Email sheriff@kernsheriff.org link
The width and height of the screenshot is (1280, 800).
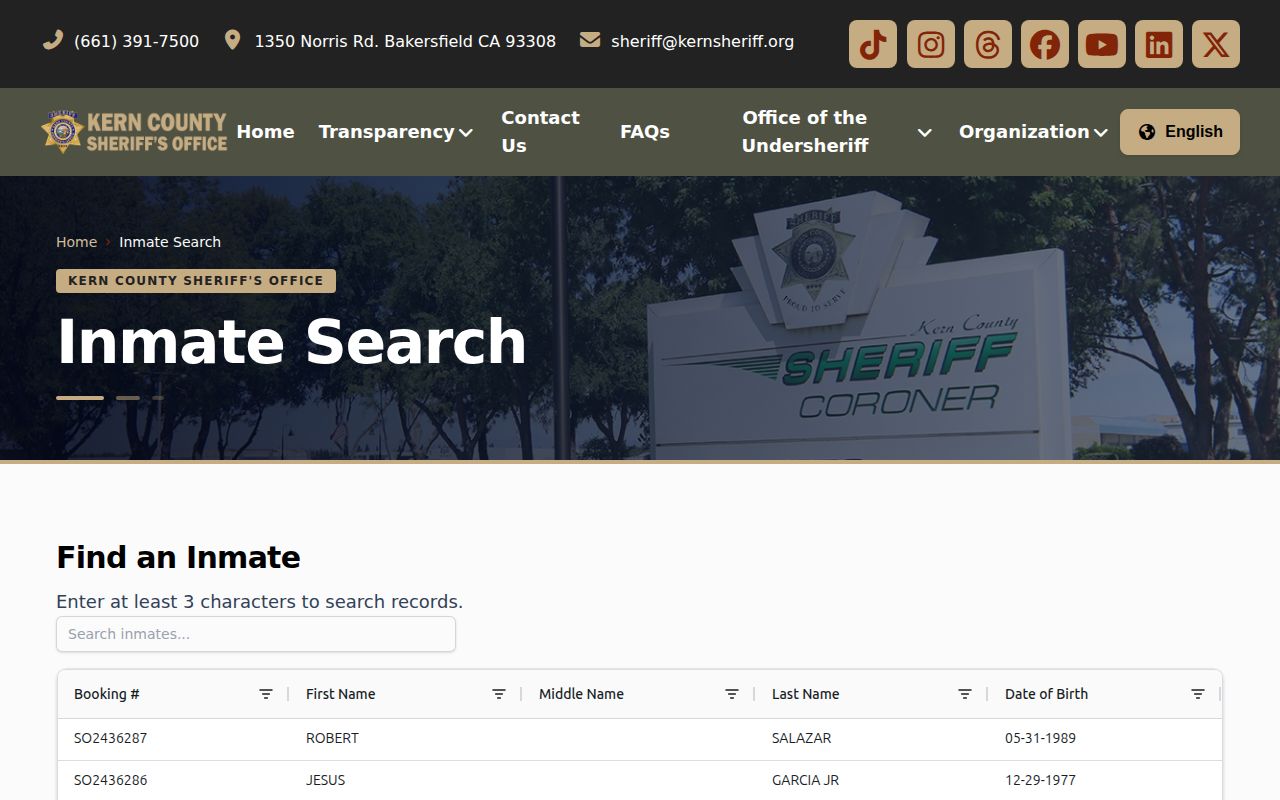point(687,41)
